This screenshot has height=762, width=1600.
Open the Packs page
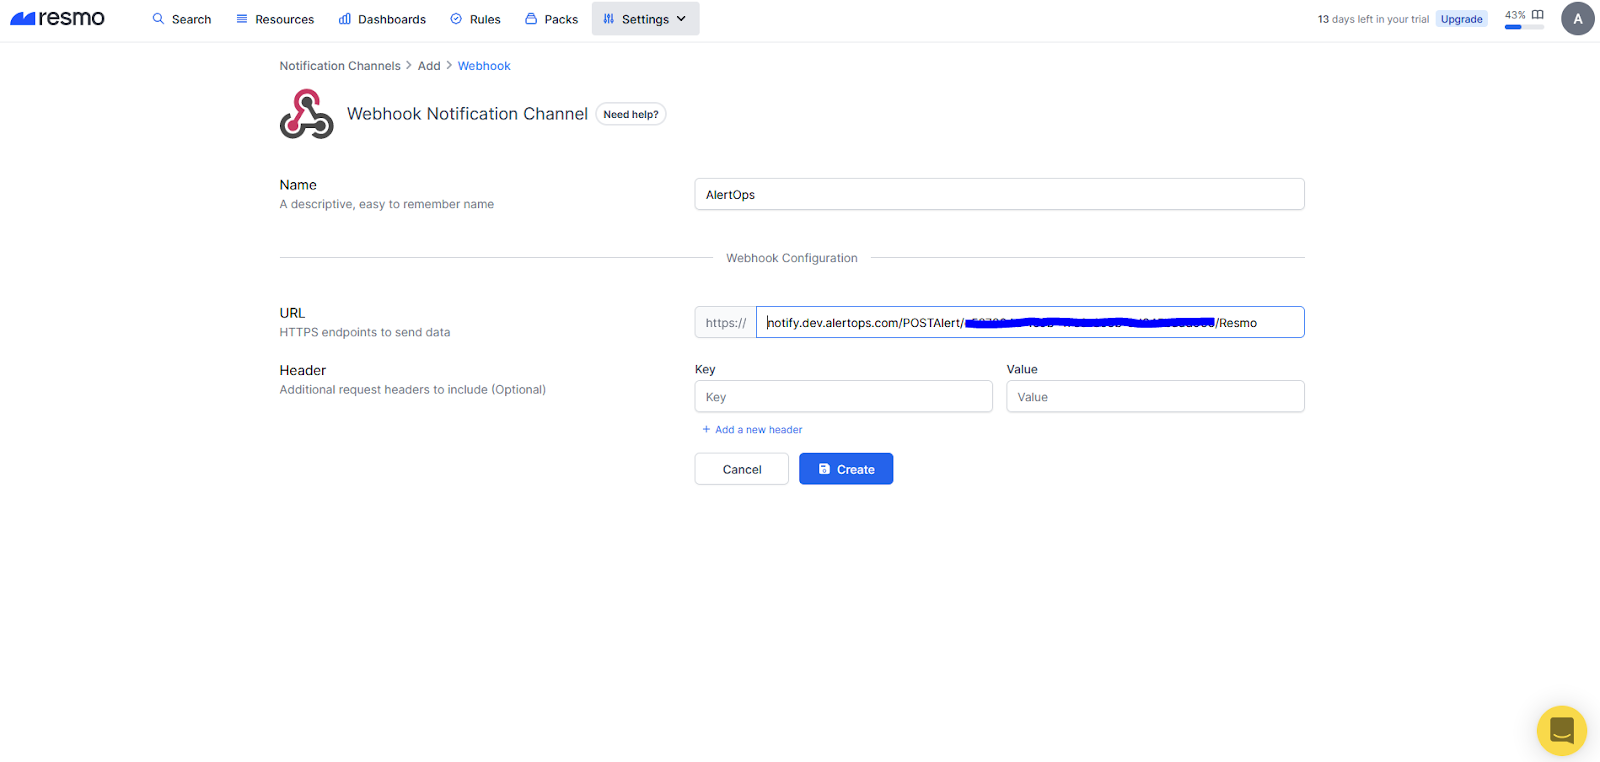pyautogui.click(x=551, y=19)
